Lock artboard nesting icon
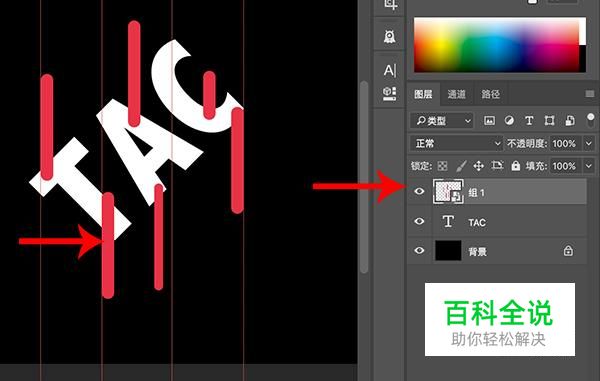The height and width of the screenshot is (381, 600). (497, 165)
